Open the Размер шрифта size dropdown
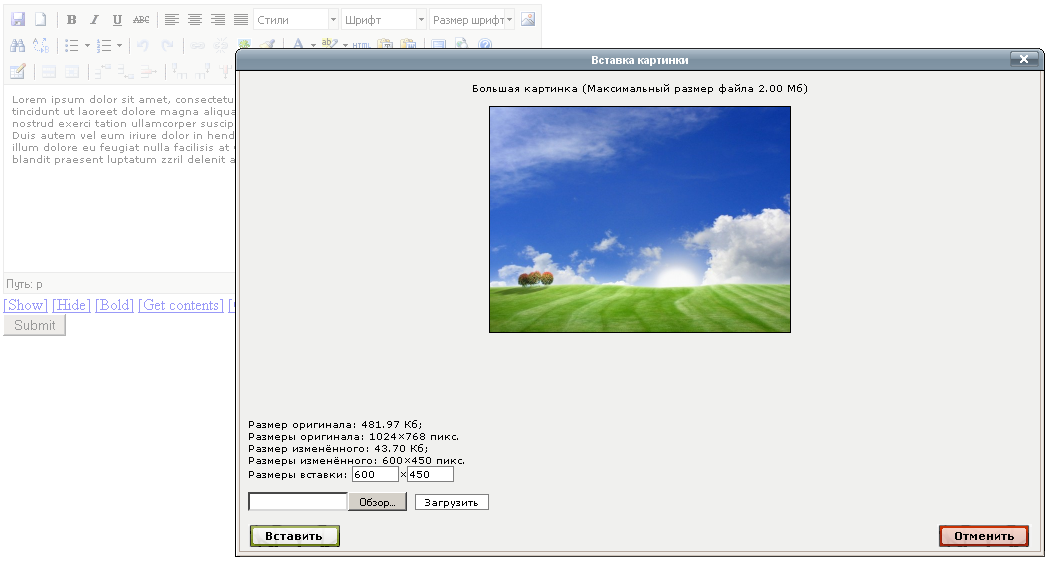Screen dimensions: 1051x562 pos(472,19)
